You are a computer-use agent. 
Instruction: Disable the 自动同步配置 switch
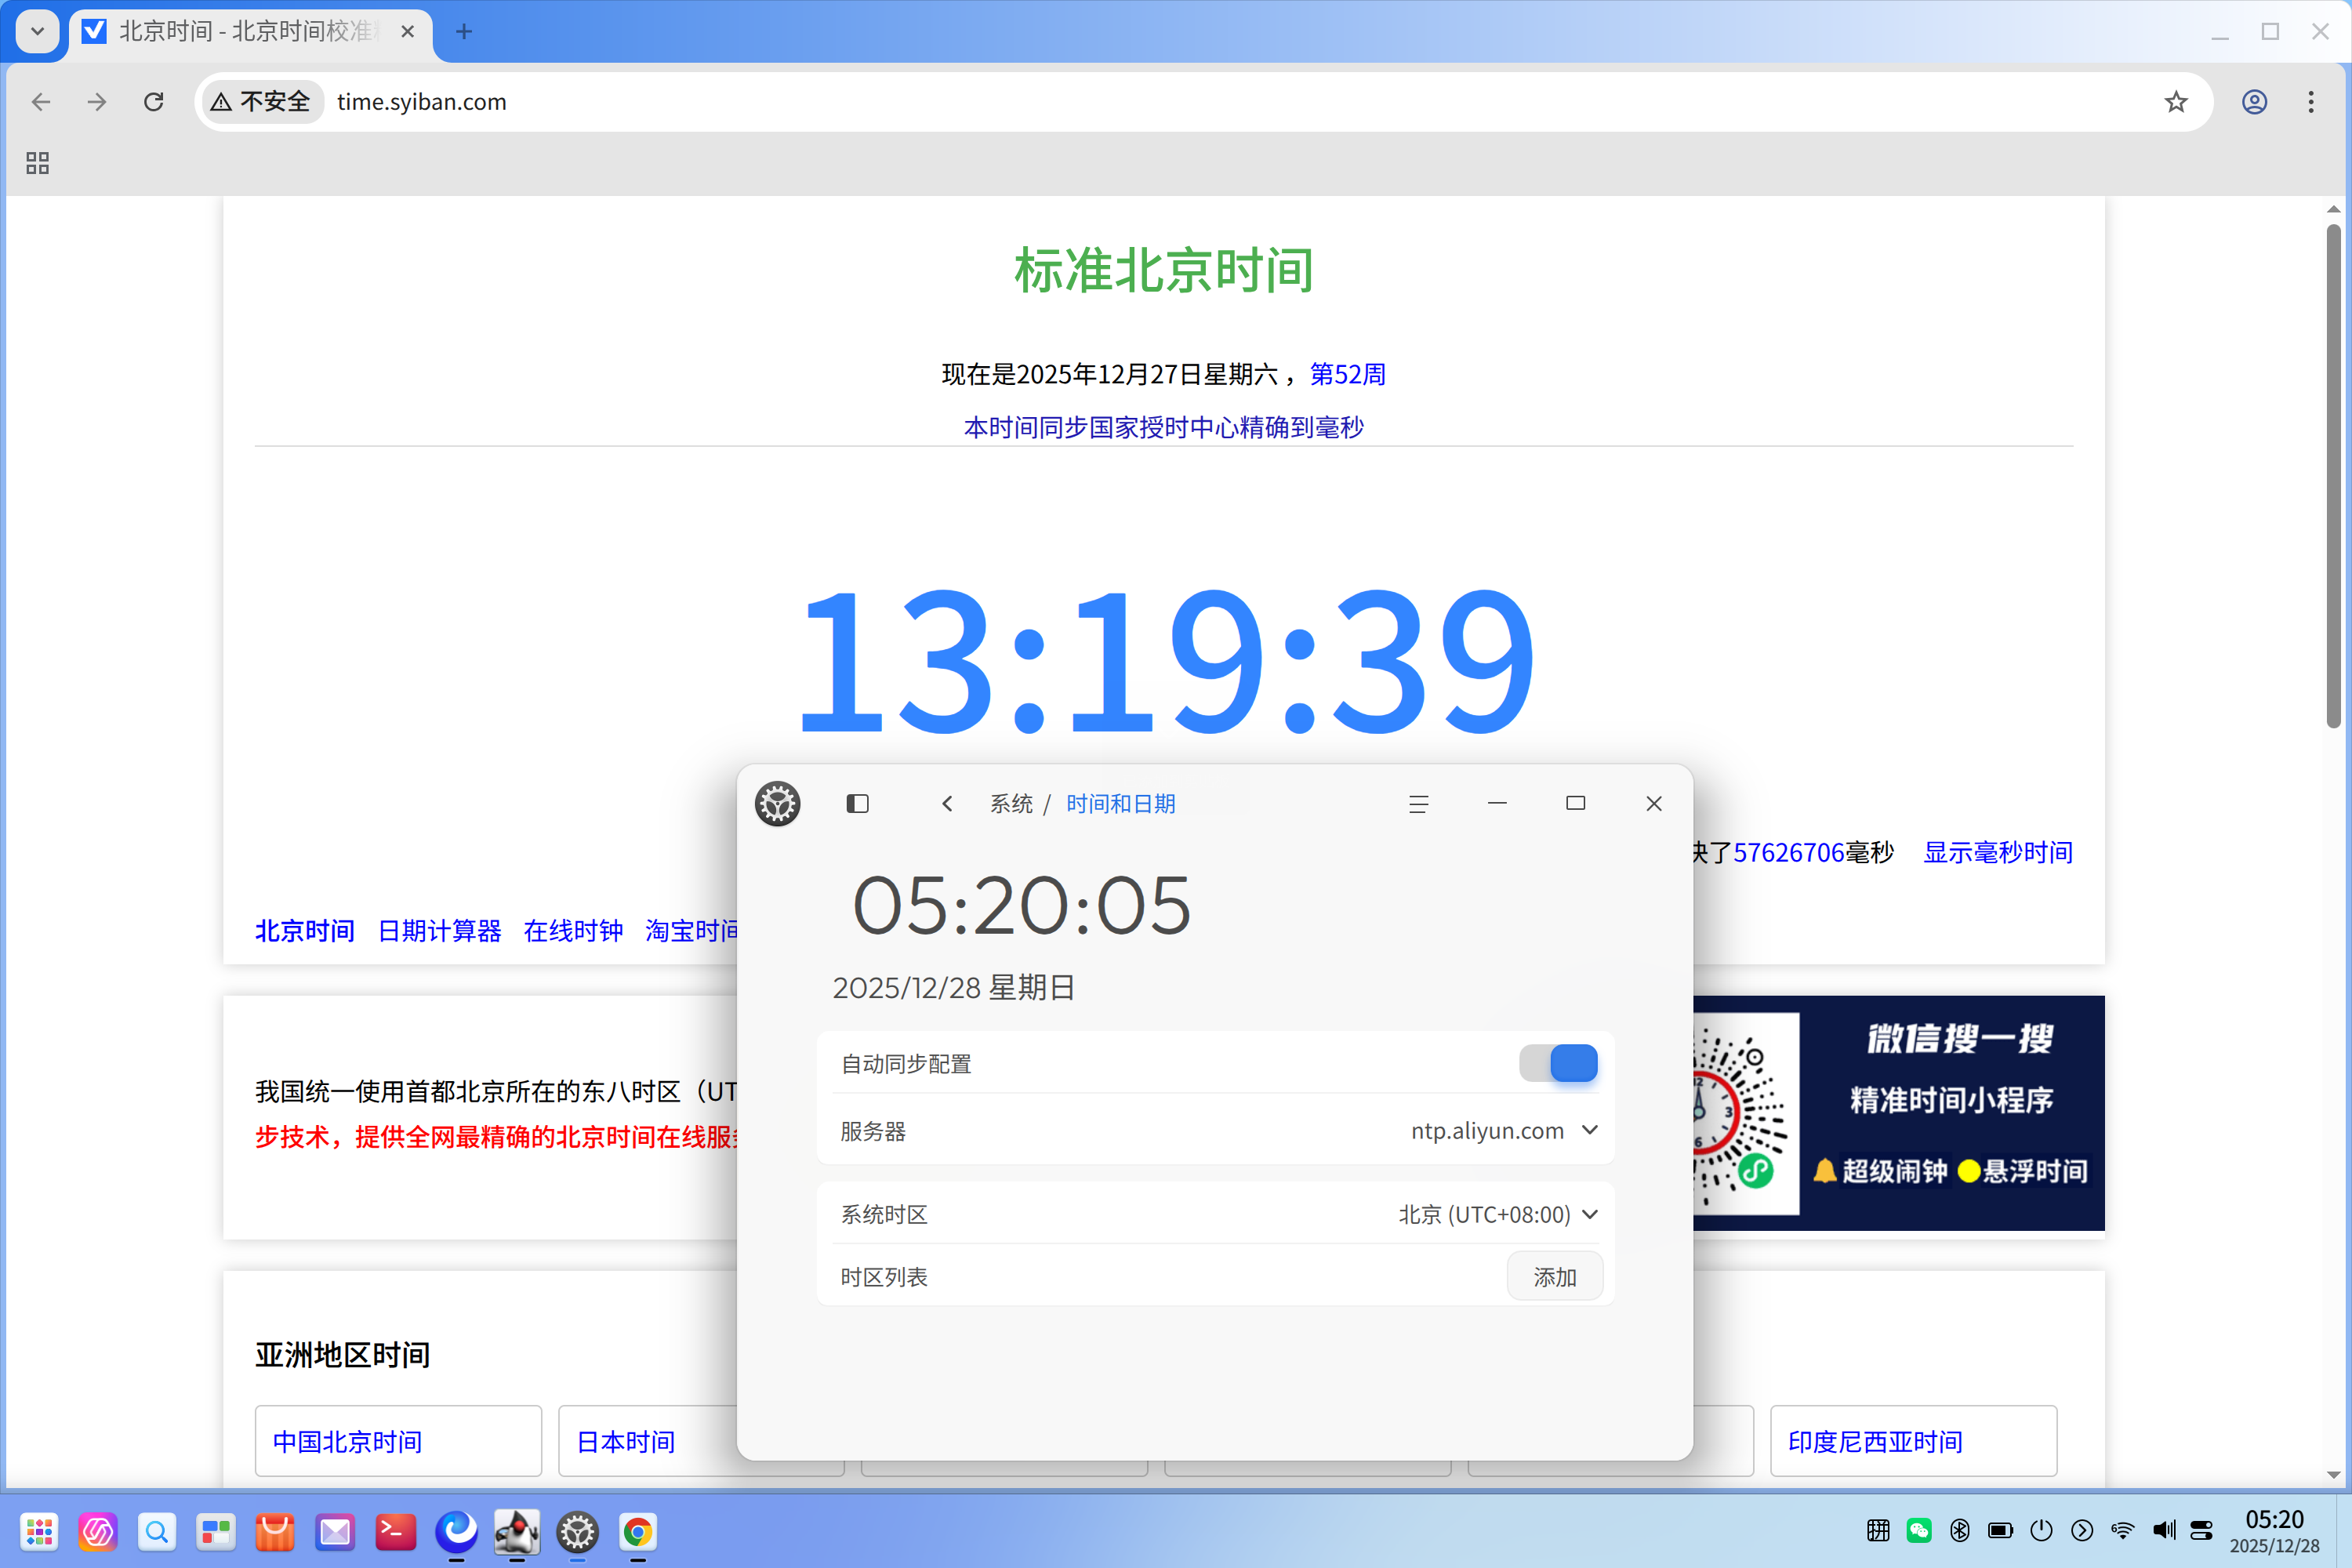click(1558, 1063)
